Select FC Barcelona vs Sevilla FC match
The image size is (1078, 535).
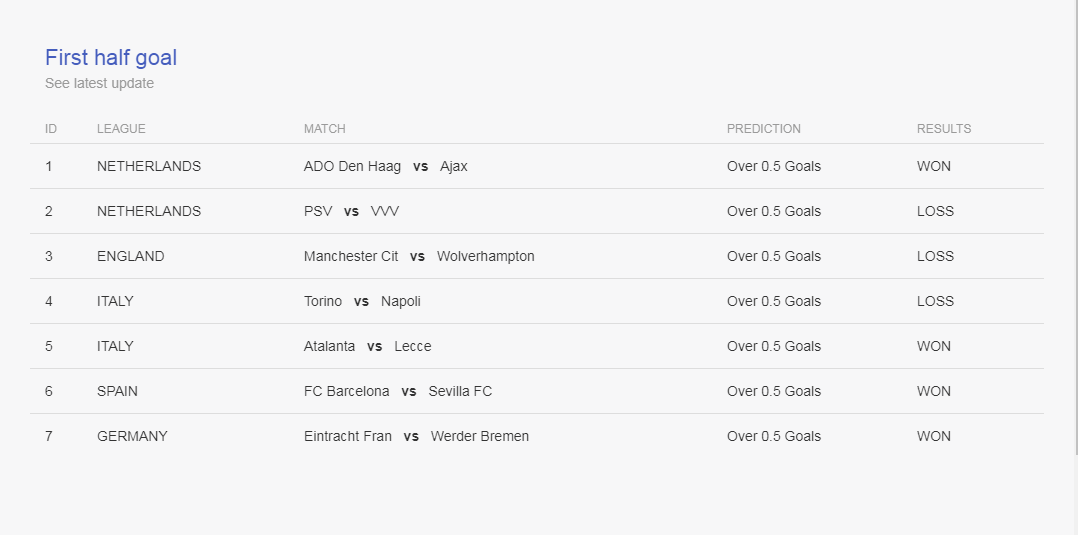398,391
